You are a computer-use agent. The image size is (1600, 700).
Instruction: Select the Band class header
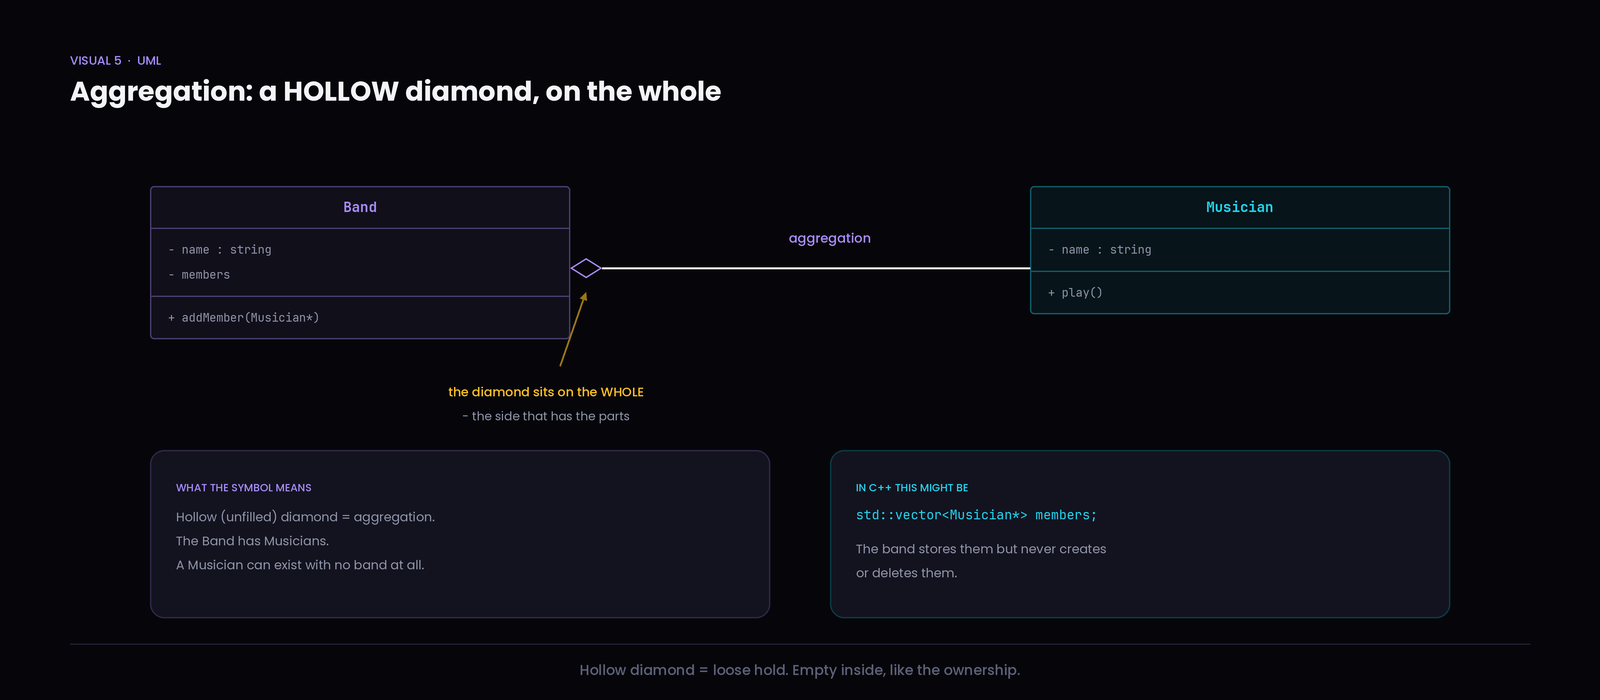coord(360,207)
